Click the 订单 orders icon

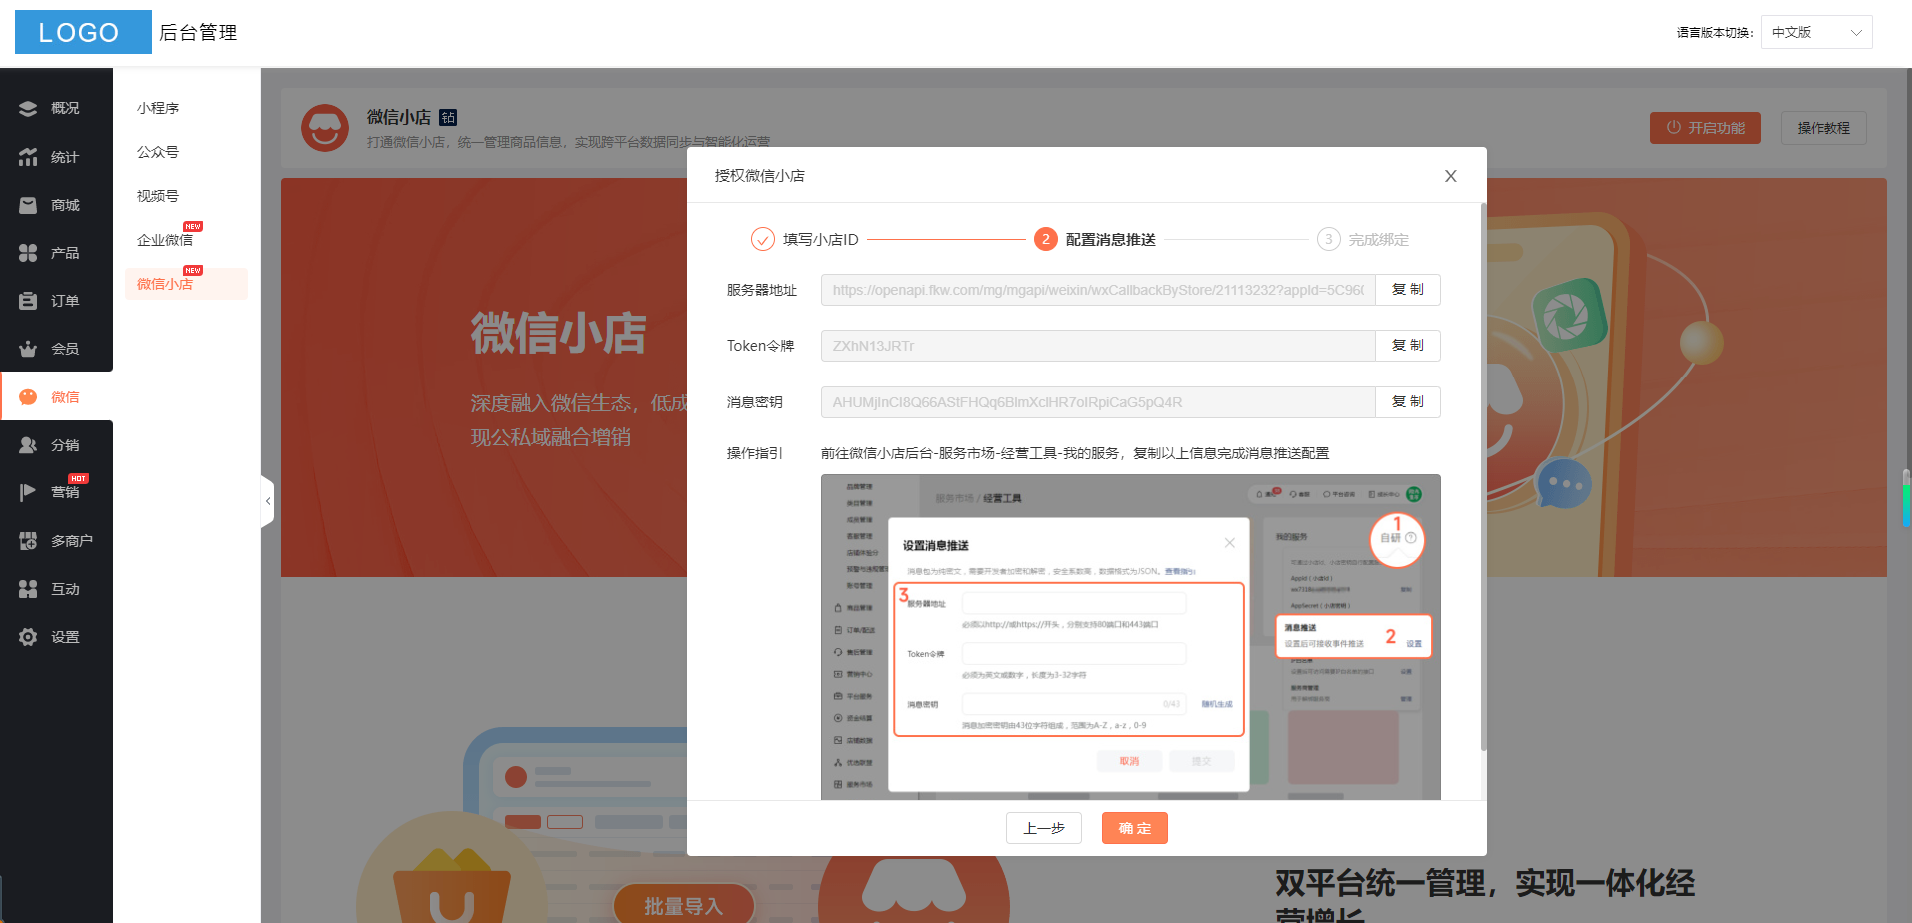pyautogui.click(x=28, y=301)
